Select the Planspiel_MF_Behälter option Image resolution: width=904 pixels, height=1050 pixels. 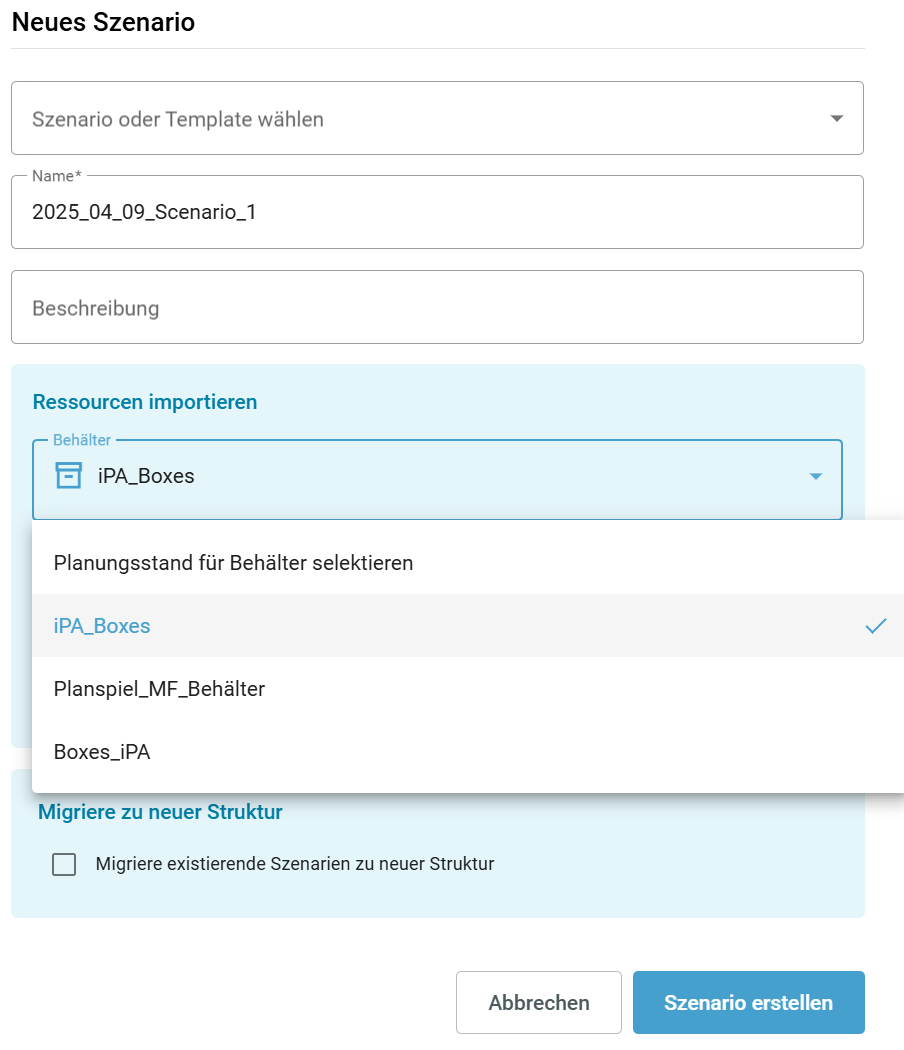click(x=468, y=688)
